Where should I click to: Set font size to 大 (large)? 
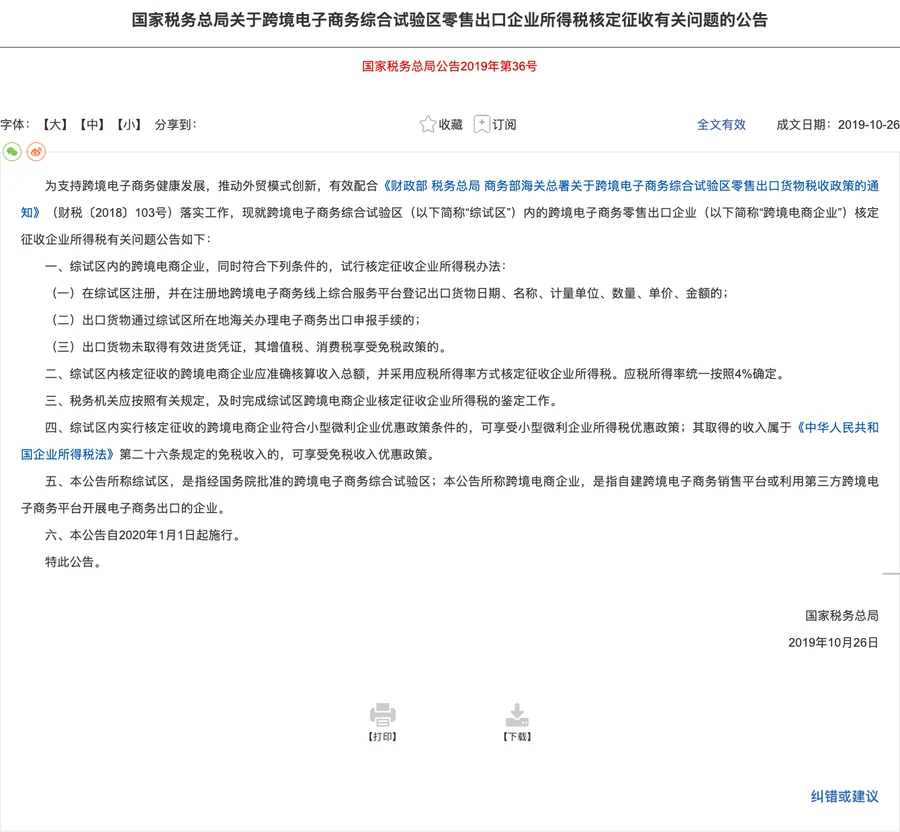55,125
